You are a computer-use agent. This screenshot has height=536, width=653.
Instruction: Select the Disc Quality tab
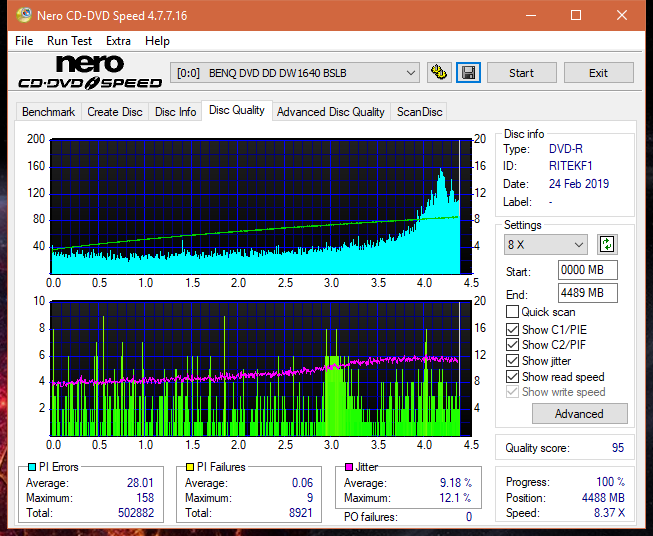pyautogui.click(x=237, y=110)
